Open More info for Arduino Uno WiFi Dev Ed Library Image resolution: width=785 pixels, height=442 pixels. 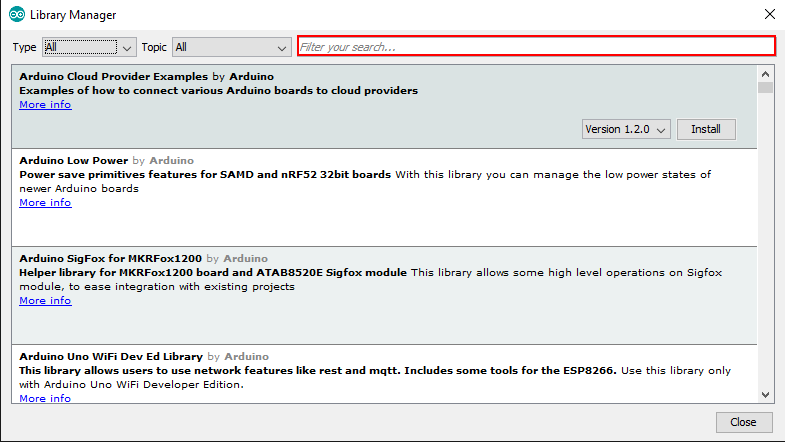pos(45,398)
